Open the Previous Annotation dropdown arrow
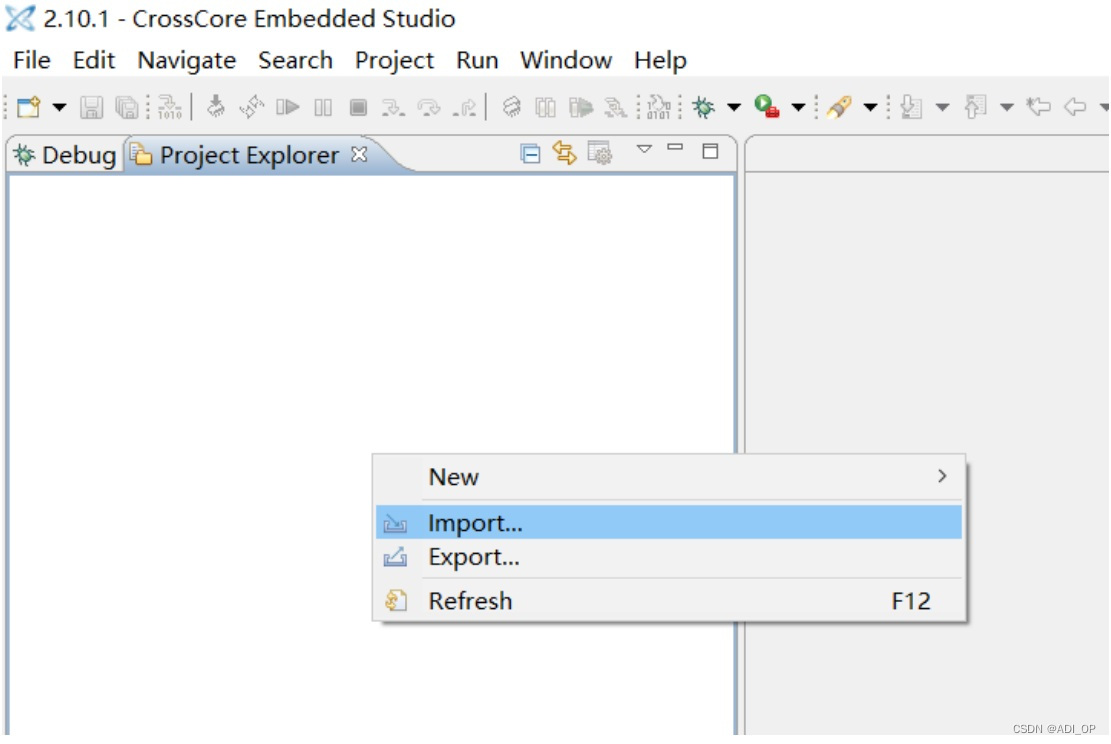The height and width of the screenshot is (744, 1111). click(x=1007, y=108)
